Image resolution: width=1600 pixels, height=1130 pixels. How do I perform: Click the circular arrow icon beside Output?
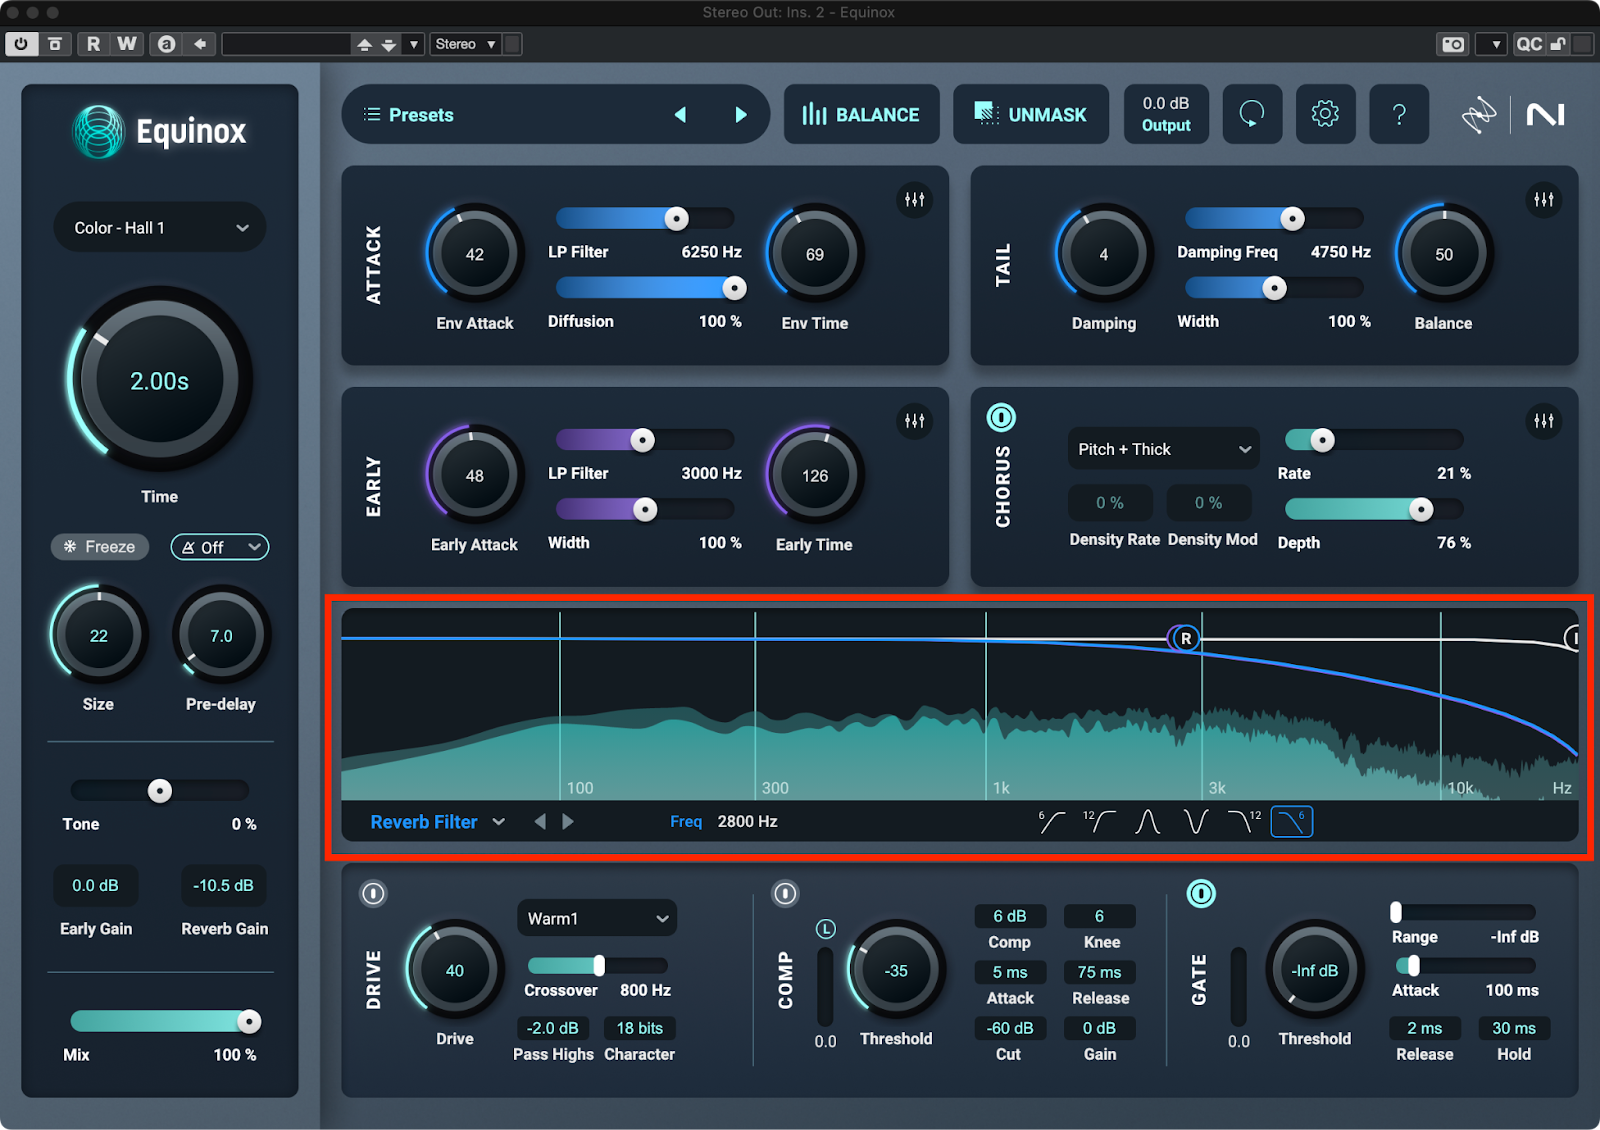coord(1252,114)
